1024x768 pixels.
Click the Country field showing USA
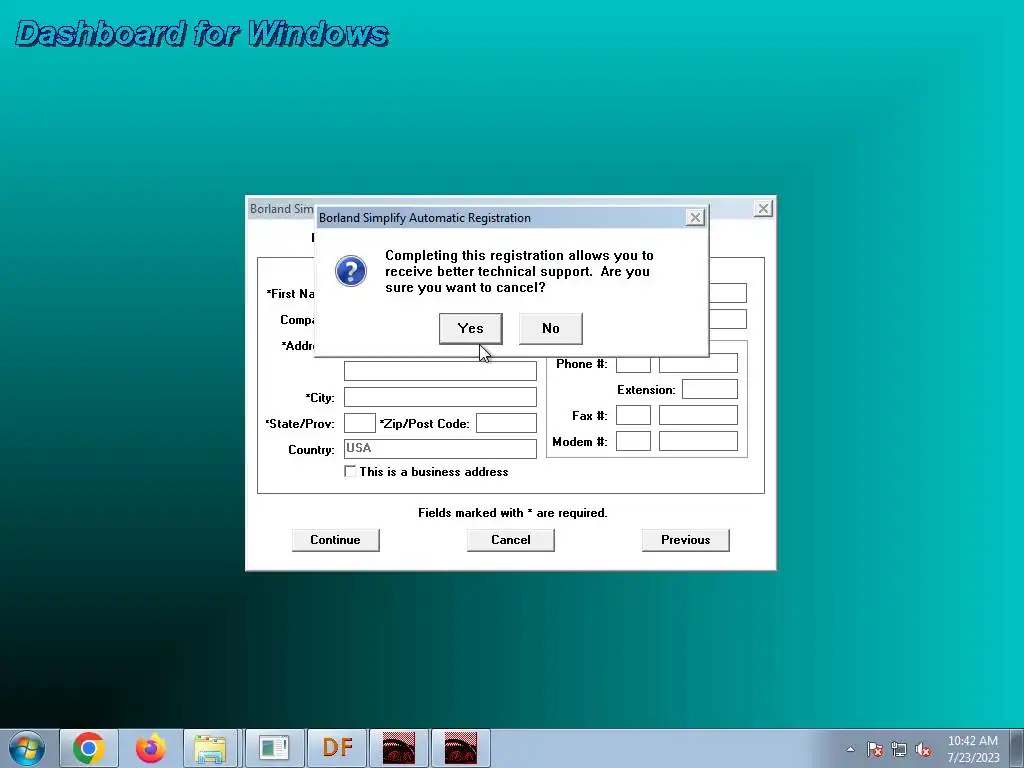tap(440, 449)
